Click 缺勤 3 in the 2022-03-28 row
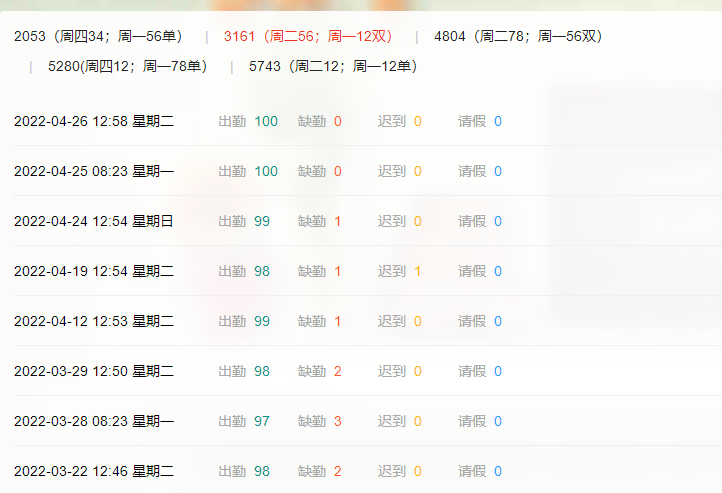Viewport: 722px width, 493px height. click(x=320, y=421)
